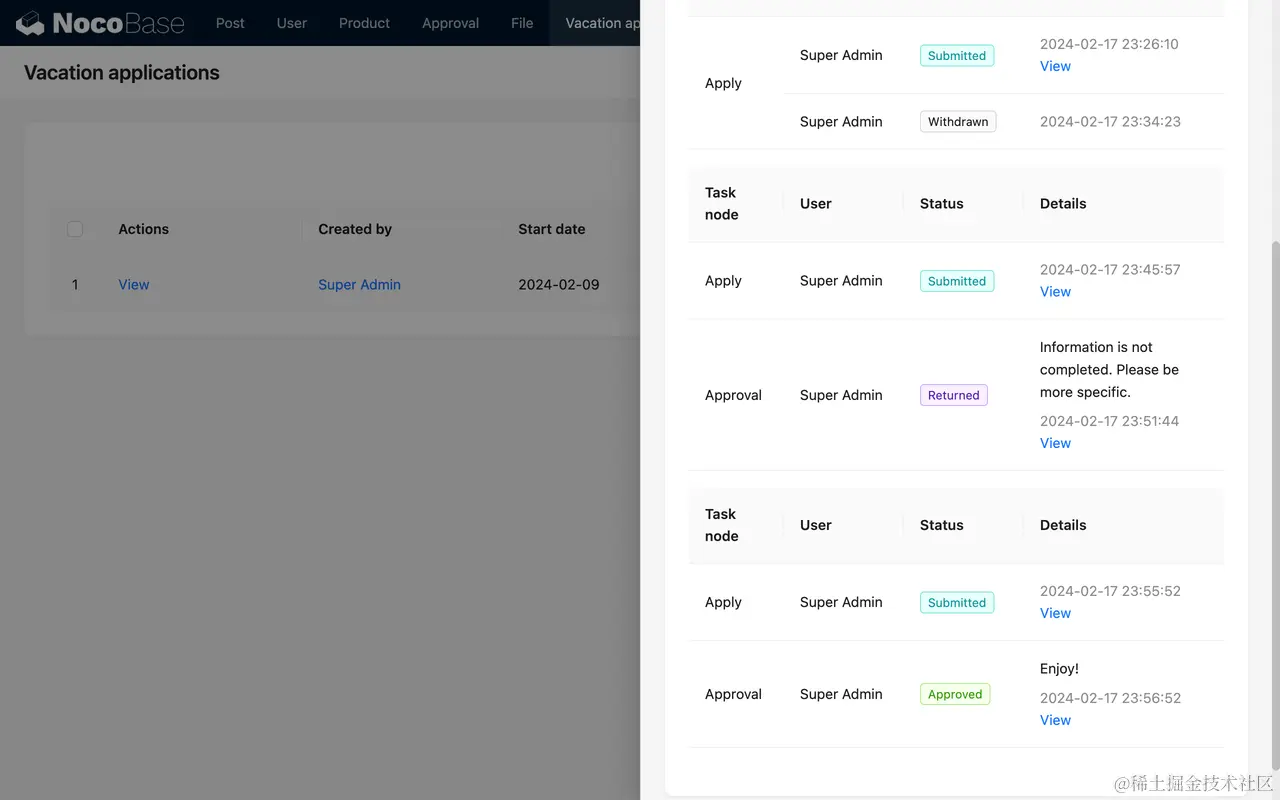Open View under 2024-02-17 23:45:57
The image size is (1280, 800).
(1055, 292)
